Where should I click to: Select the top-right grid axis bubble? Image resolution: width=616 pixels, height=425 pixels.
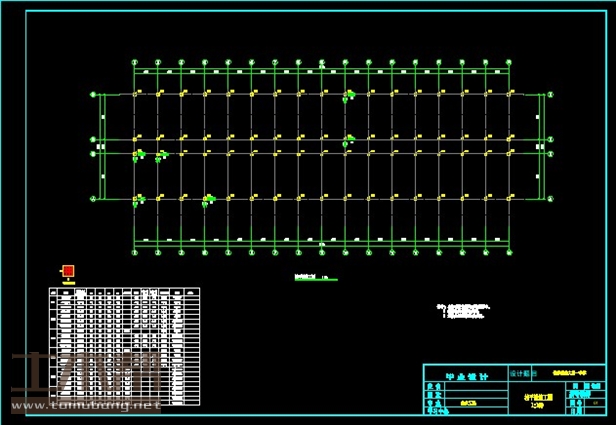(508, 61)
